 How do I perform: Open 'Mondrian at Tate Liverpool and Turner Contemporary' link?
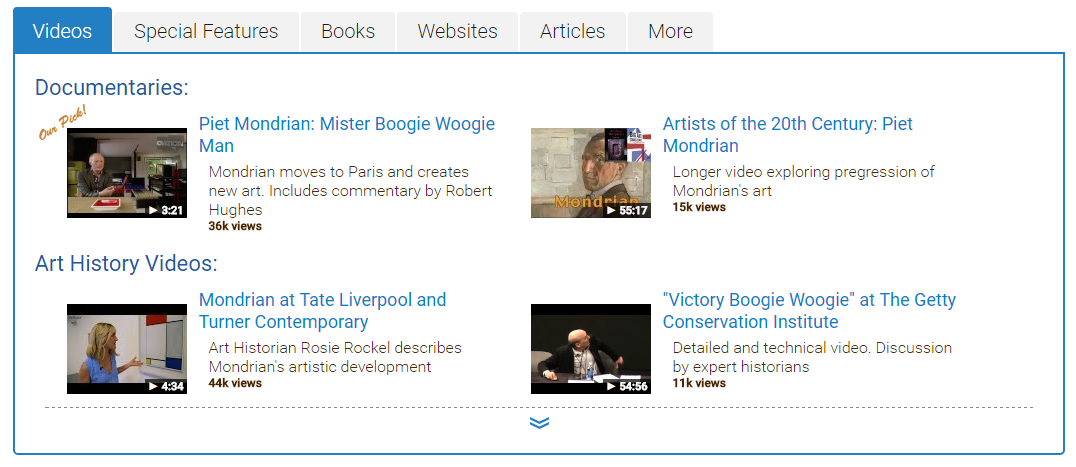323,311
